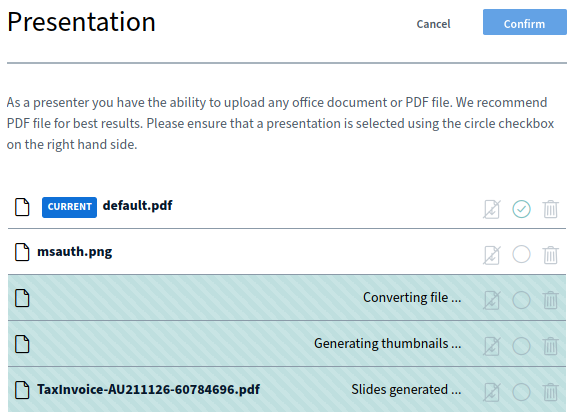Image resolution: width=574 pixels, height=417 pixels.
Task: Click the Cancel button
Action: click(433, 24)
